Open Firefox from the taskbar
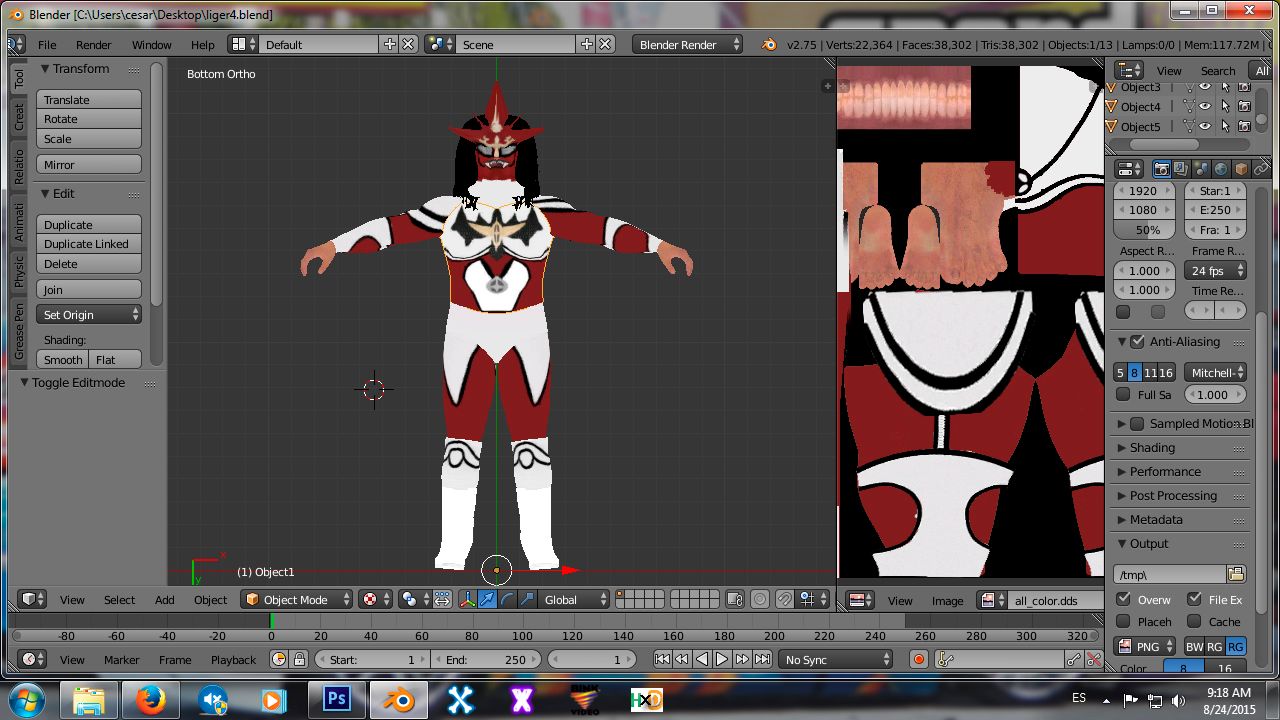Image resolution: width=1280 pixels, height=720 pixels. [151, 699]
